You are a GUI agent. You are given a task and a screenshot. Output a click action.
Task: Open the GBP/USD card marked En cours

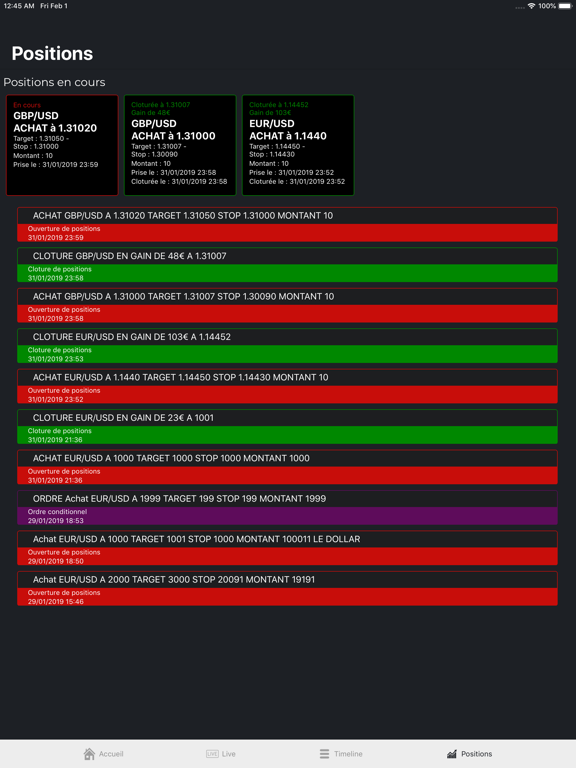pos(62,145)
